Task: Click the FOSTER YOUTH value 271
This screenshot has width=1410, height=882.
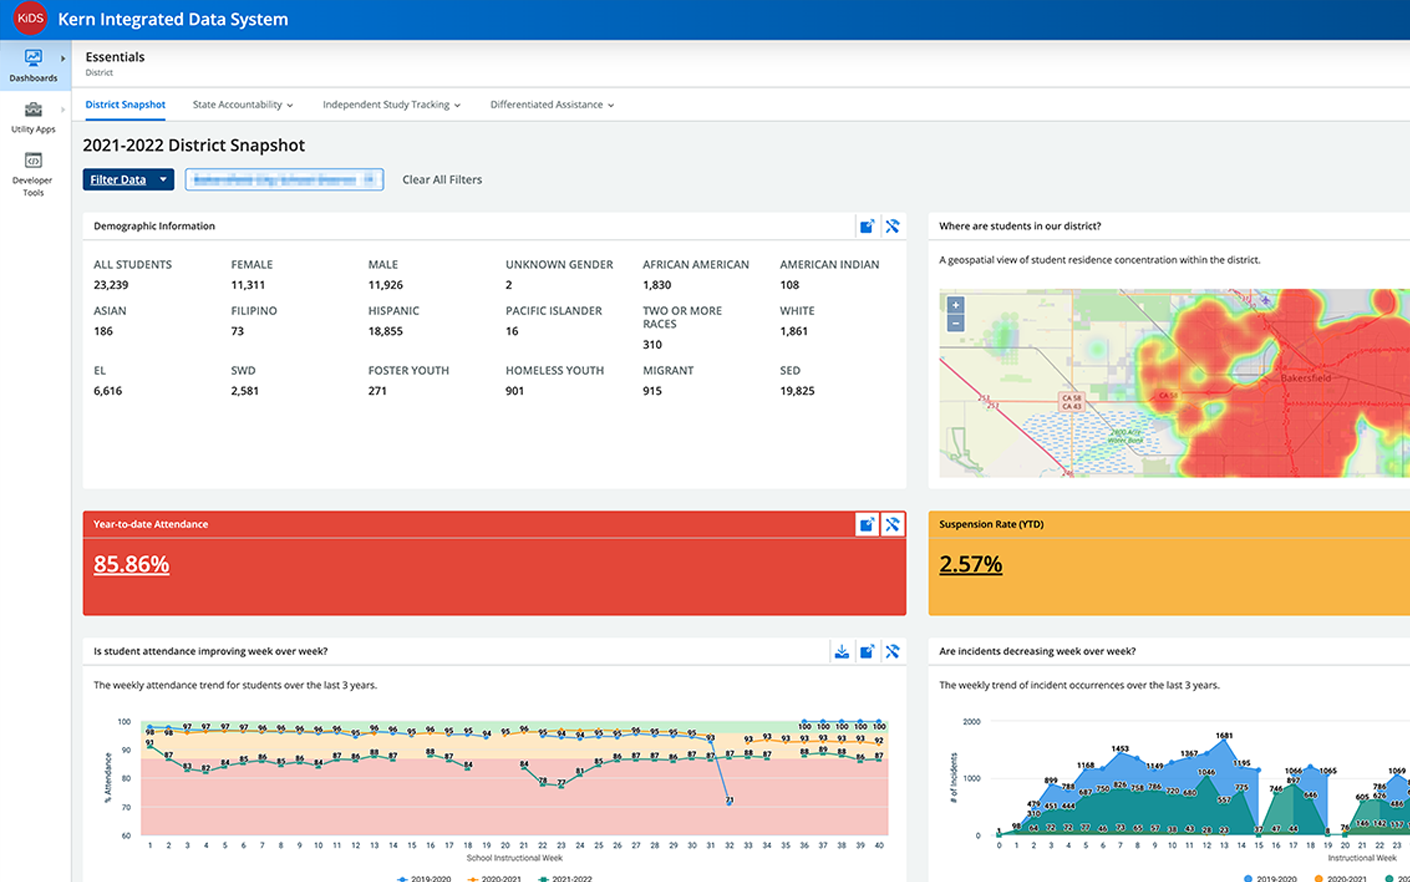Action: pyautogui.click(x=377, y=391)
